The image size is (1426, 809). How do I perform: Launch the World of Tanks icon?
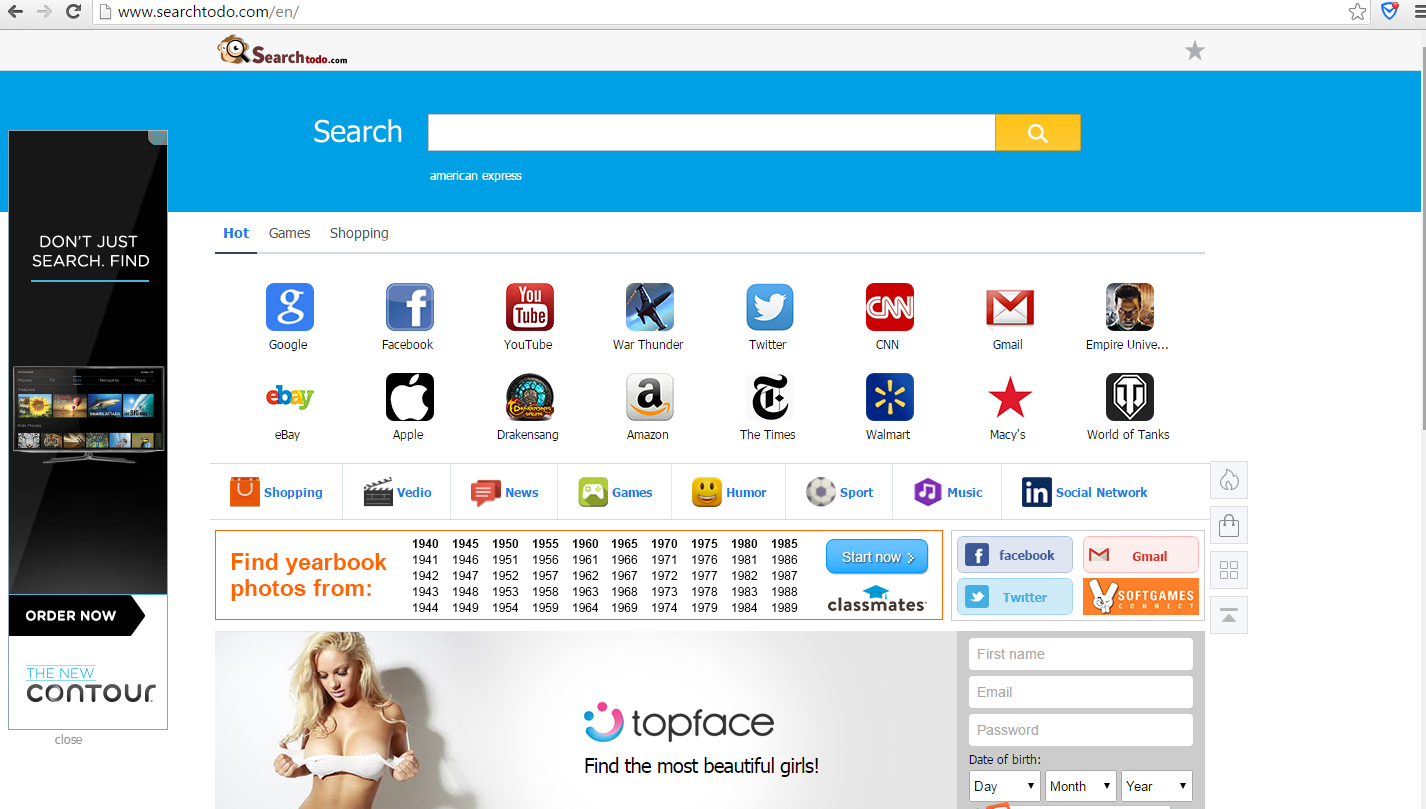click(1130, 397)
